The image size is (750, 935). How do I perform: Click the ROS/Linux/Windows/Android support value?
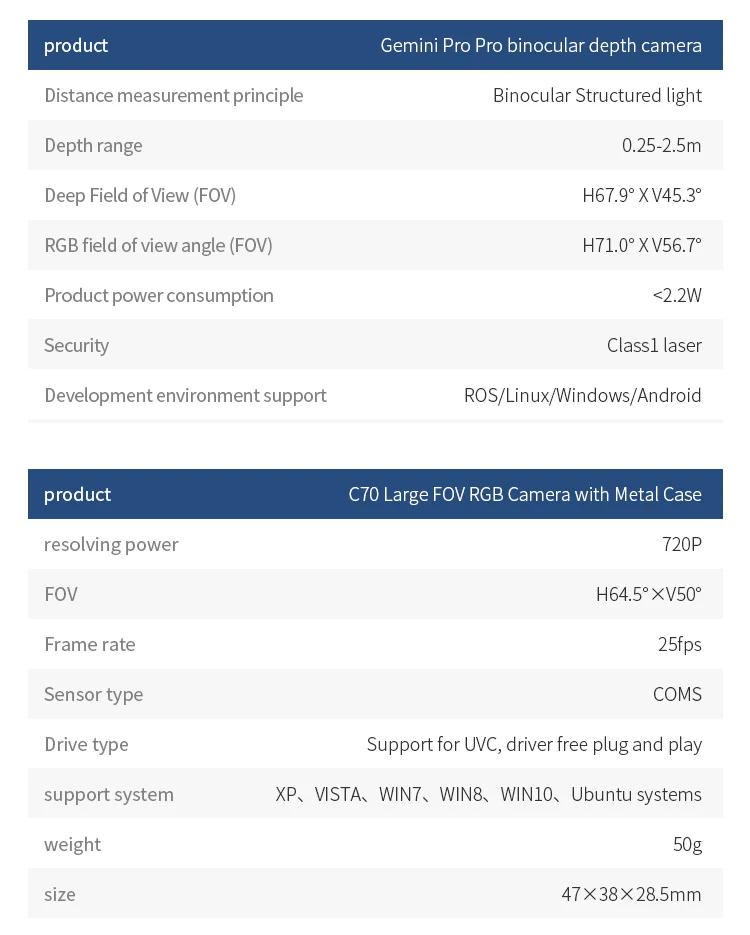(x=582, y=395)
